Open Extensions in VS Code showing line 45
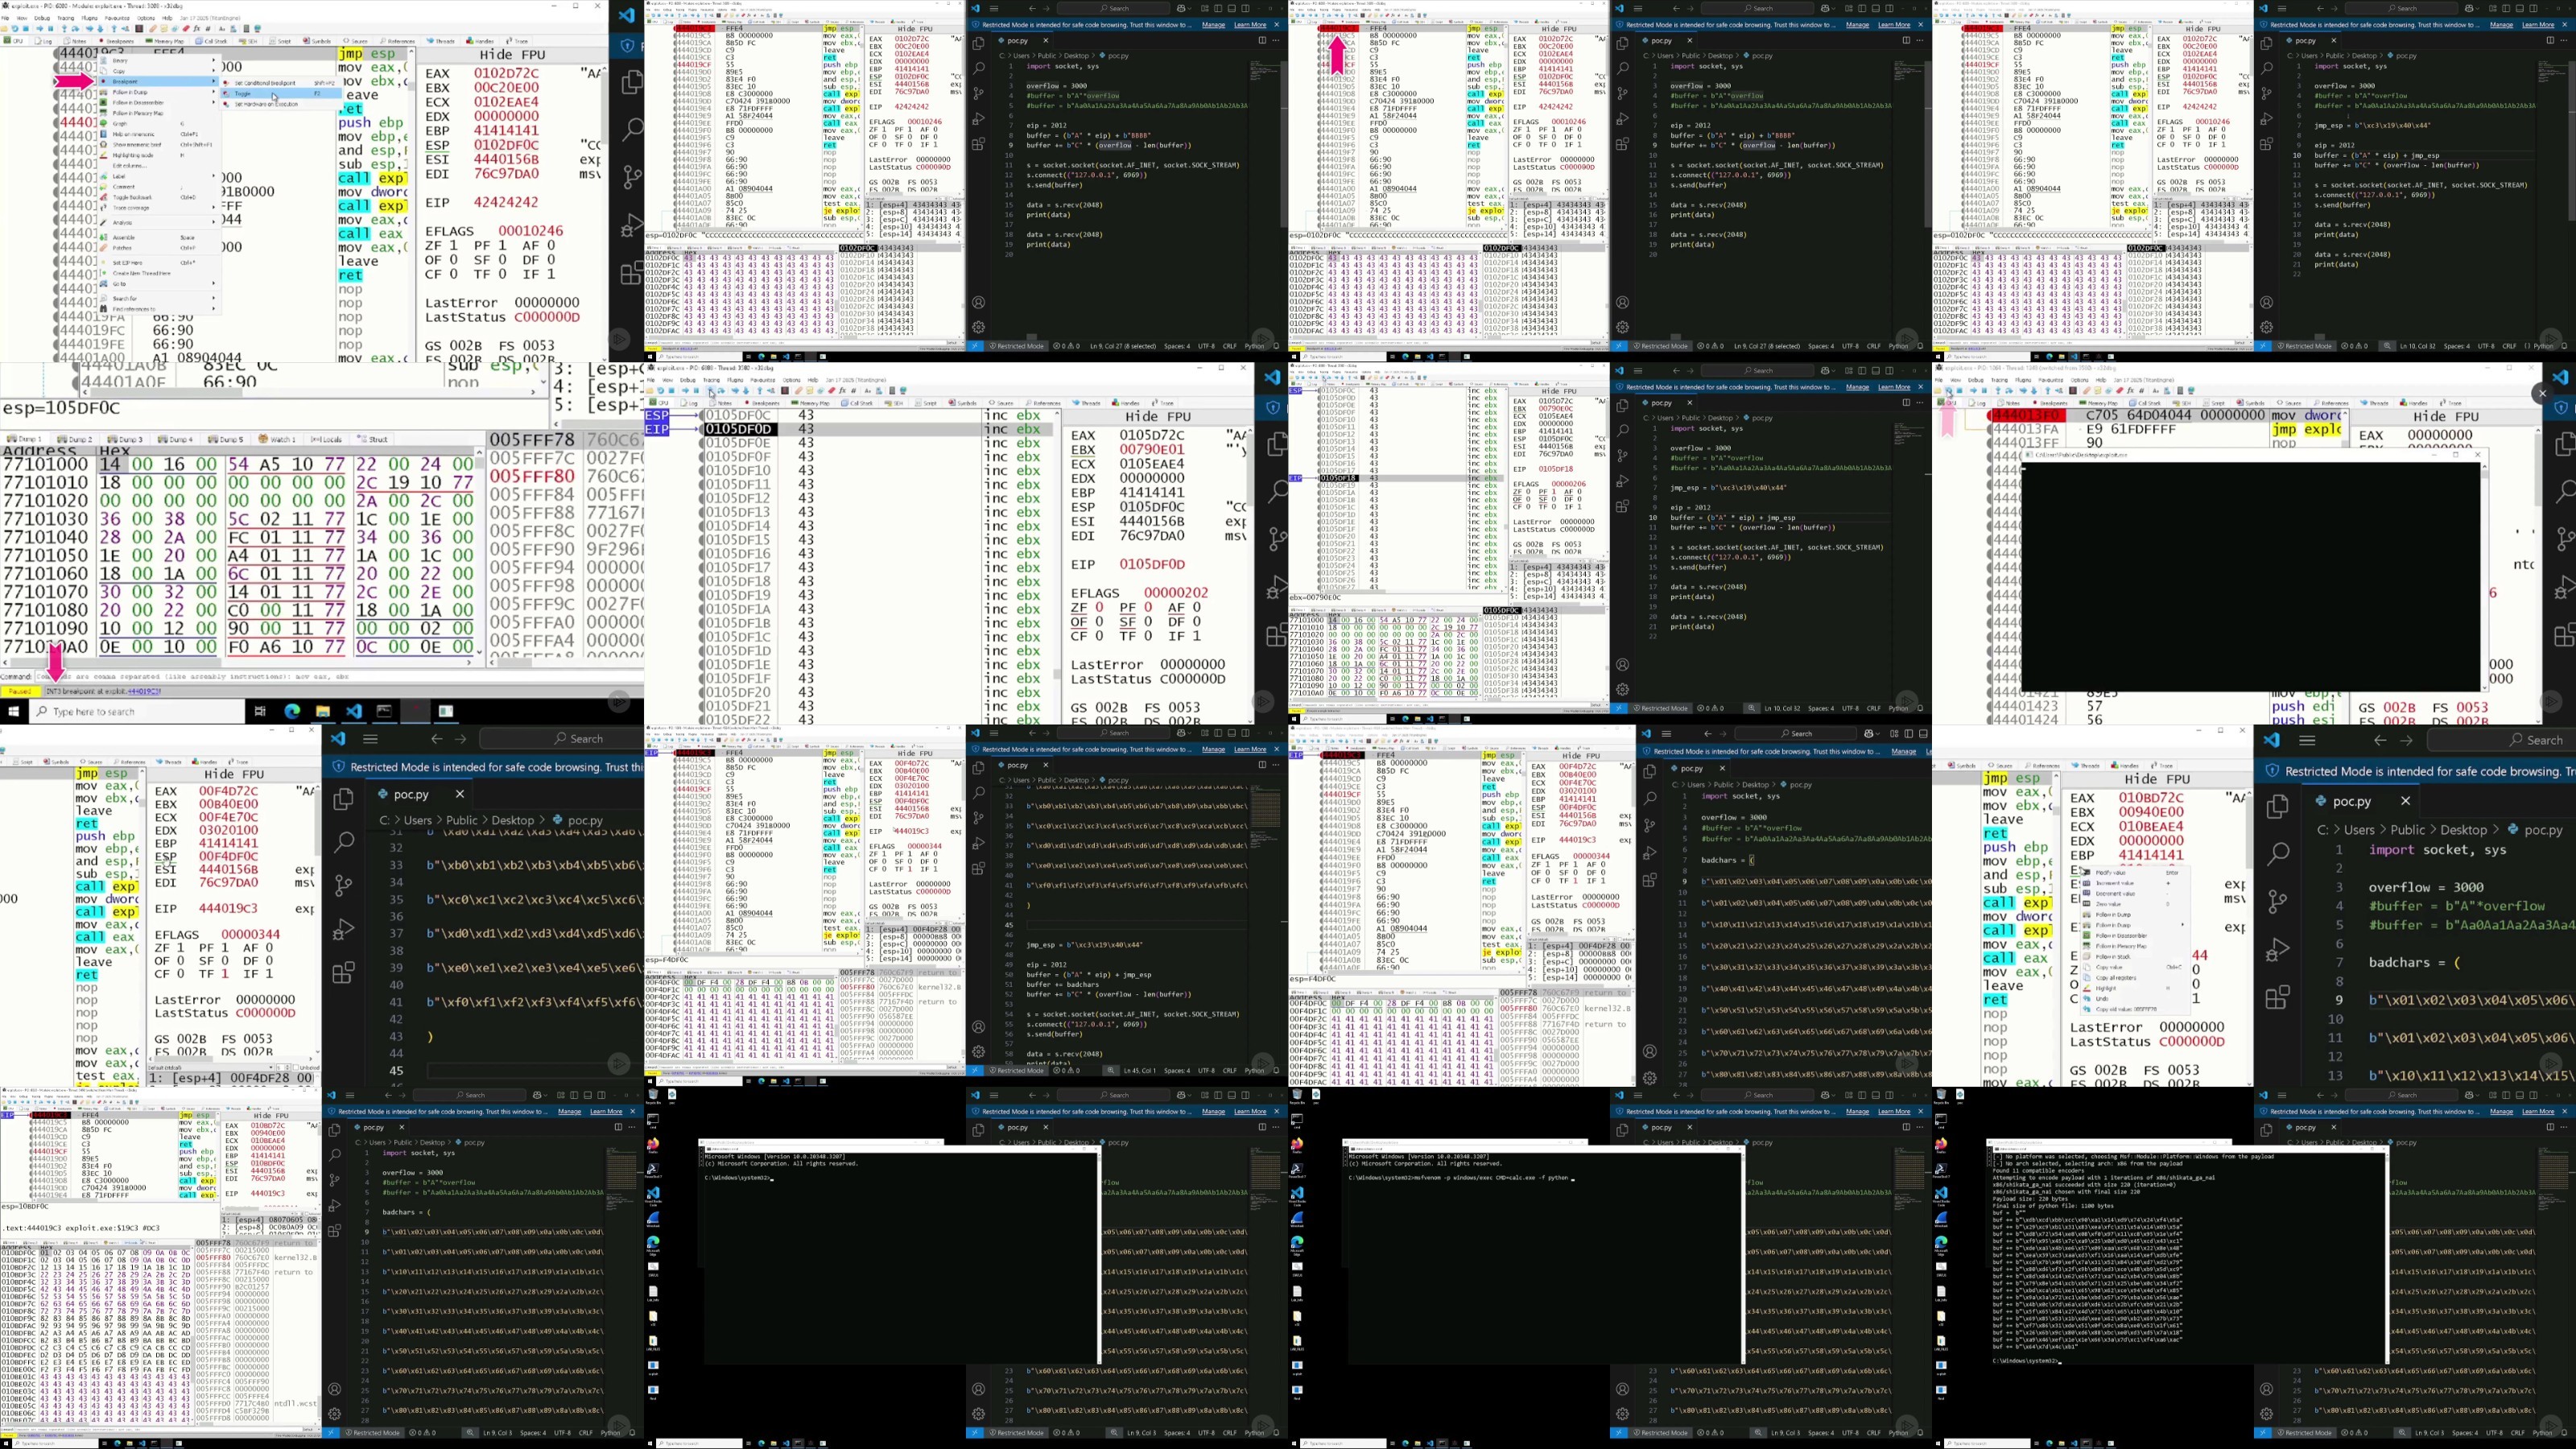 click(343, 972)
